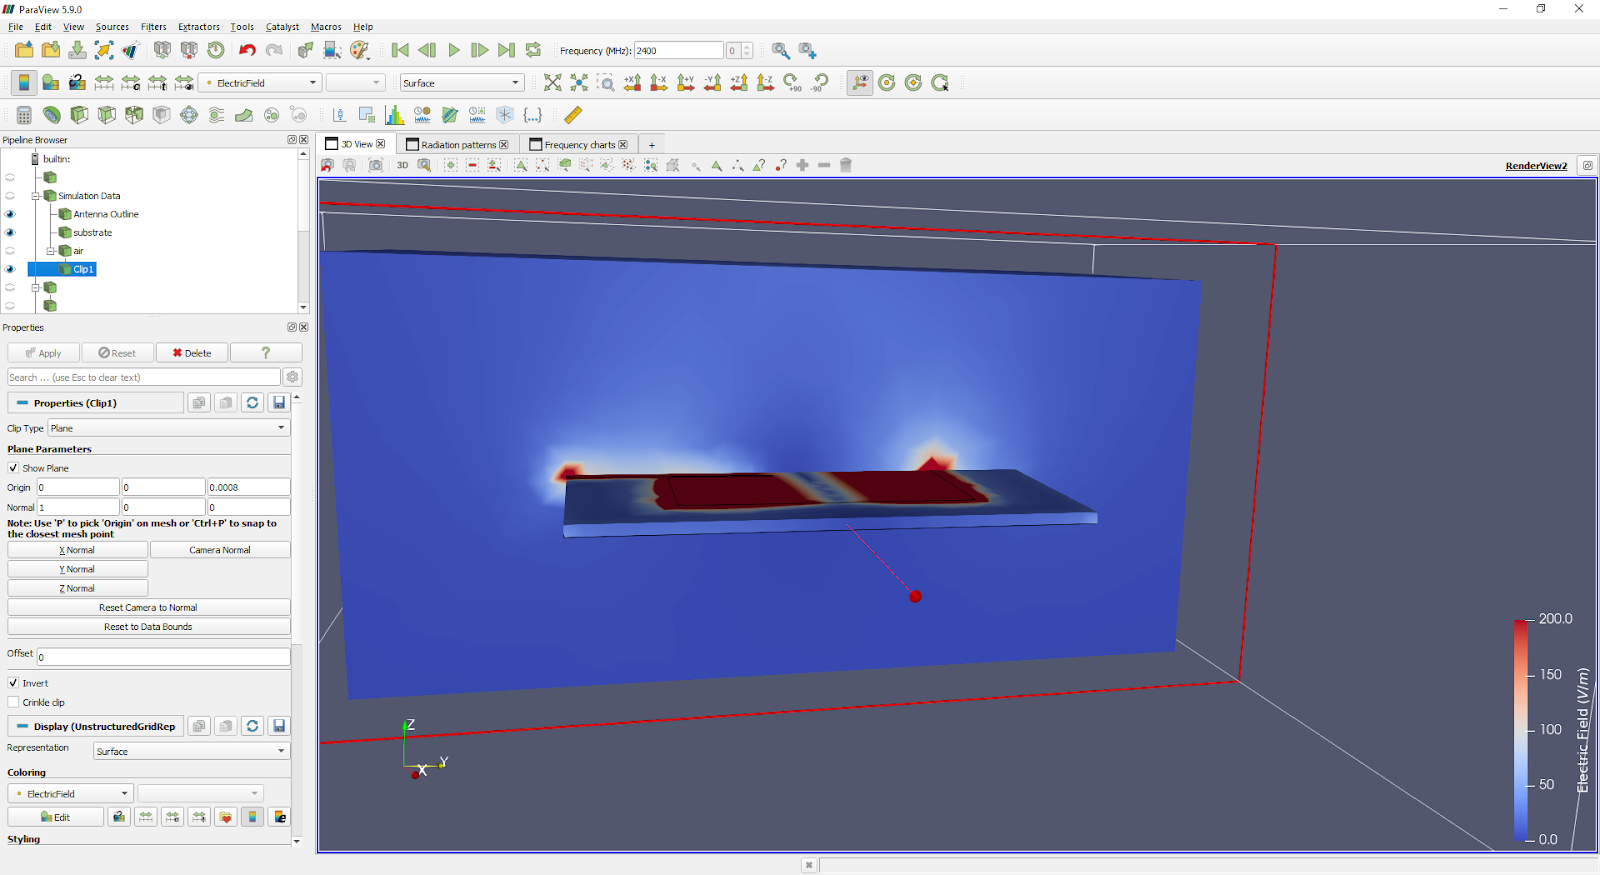The width and height of the screenshot is (1600, 875).
Task: Click the Undo arrow icon
Action: pyautogui.click(x=247, y=50)
